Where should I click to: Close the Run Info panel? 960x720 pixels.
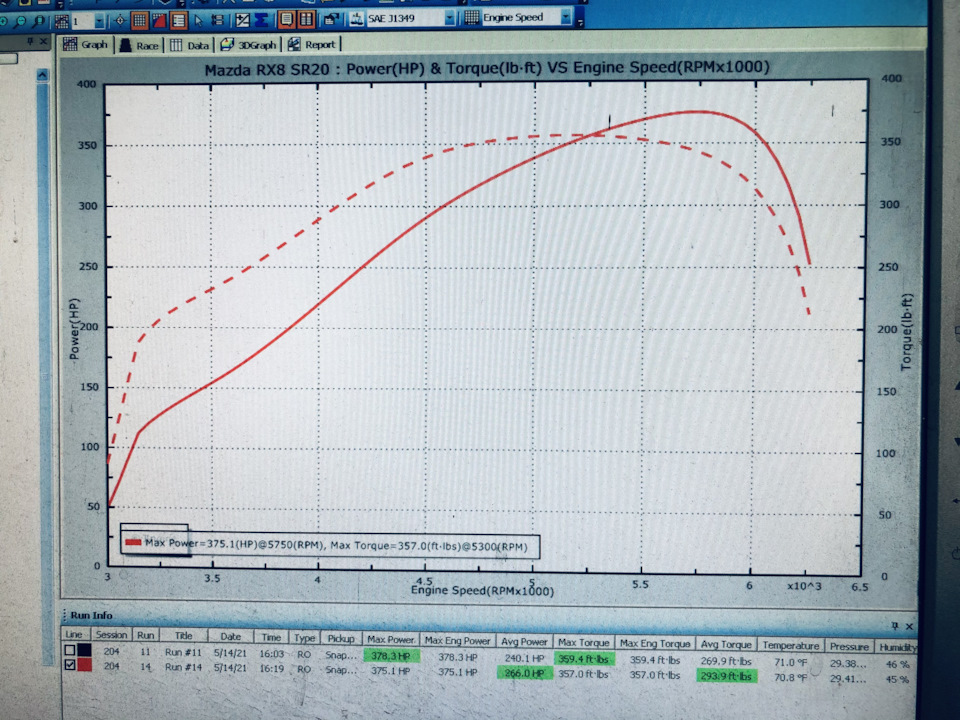pyautogui.click(x=909, y=626)
